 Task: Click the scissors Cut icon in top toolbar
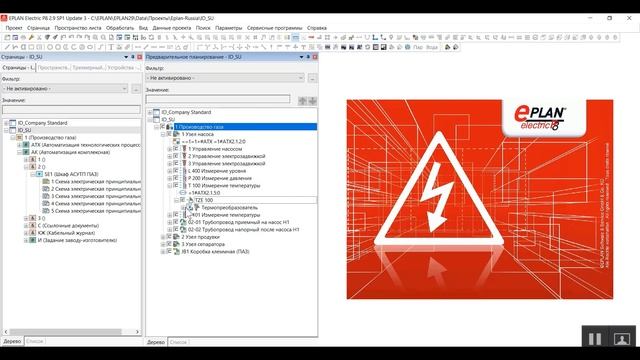click(39, 37)
